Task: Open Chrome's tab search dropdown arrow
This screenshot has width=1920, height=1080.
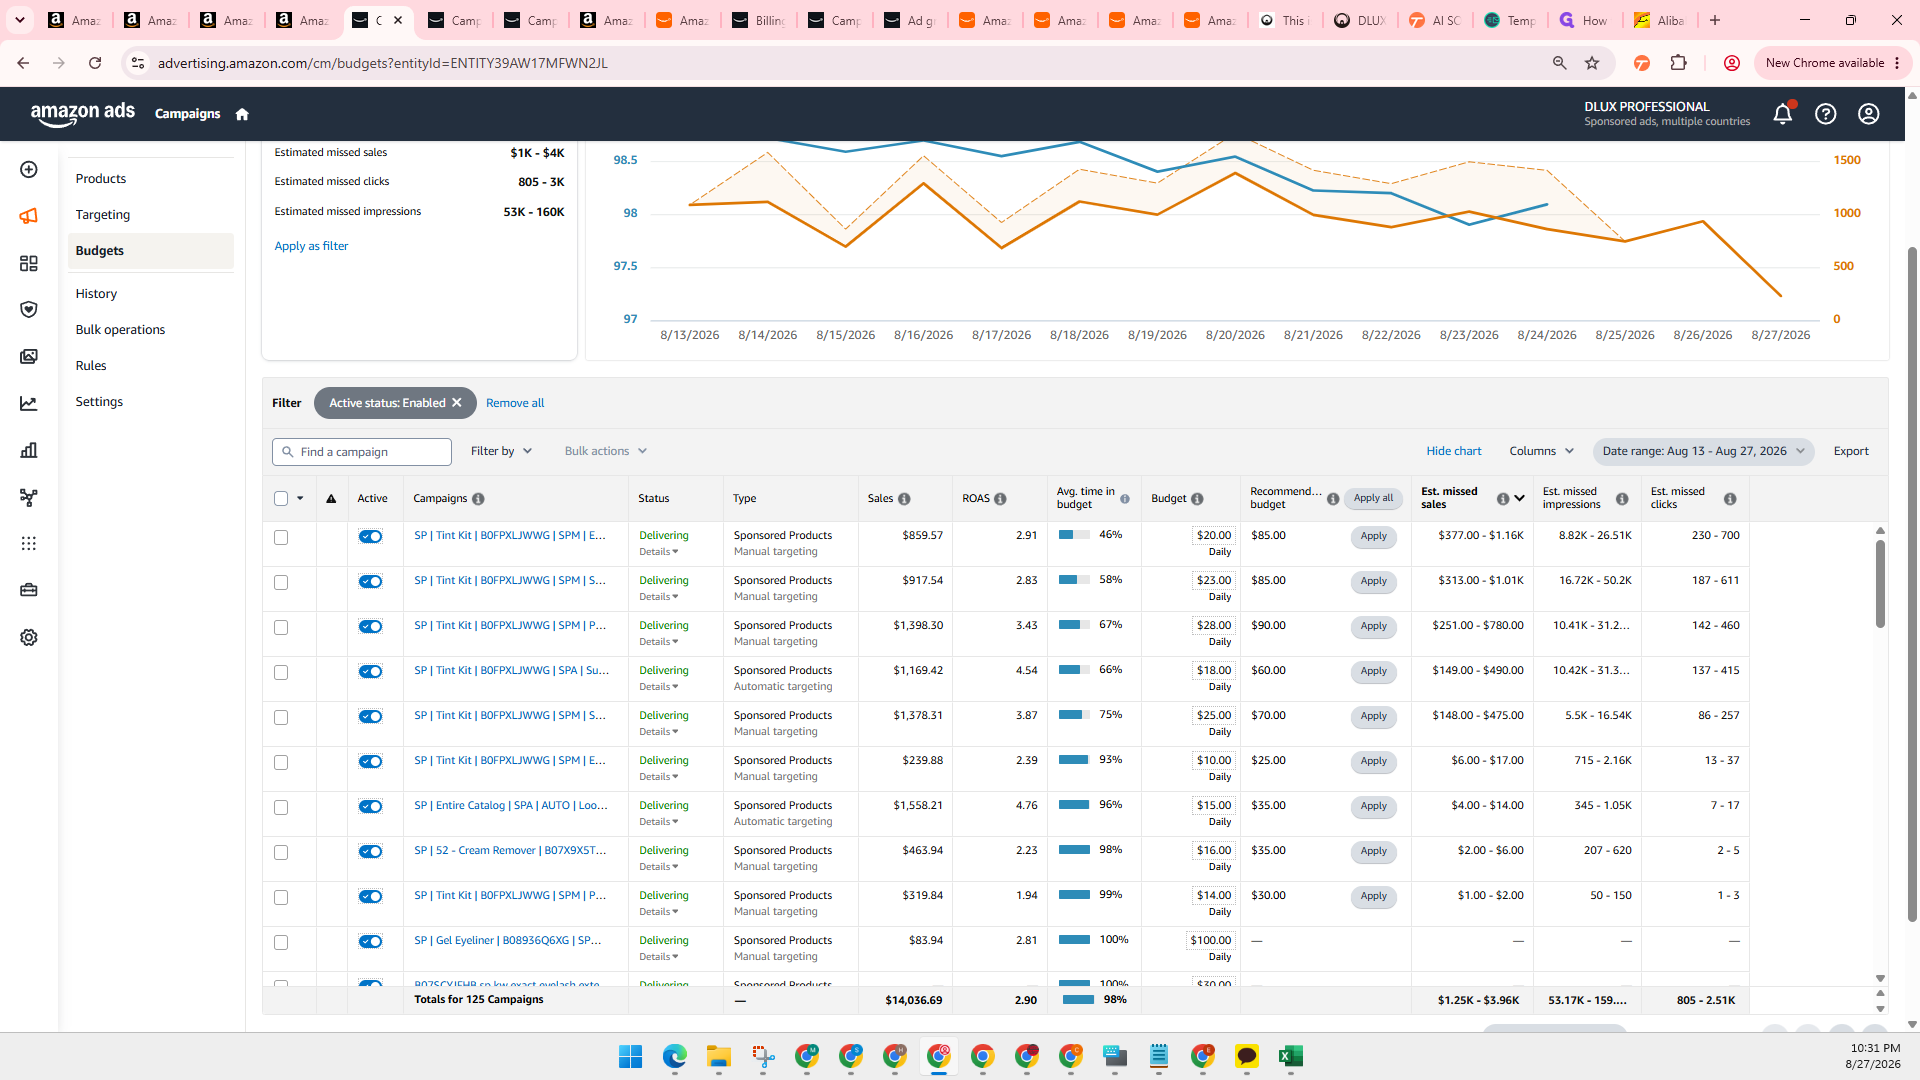Action: tap(19, 20)
